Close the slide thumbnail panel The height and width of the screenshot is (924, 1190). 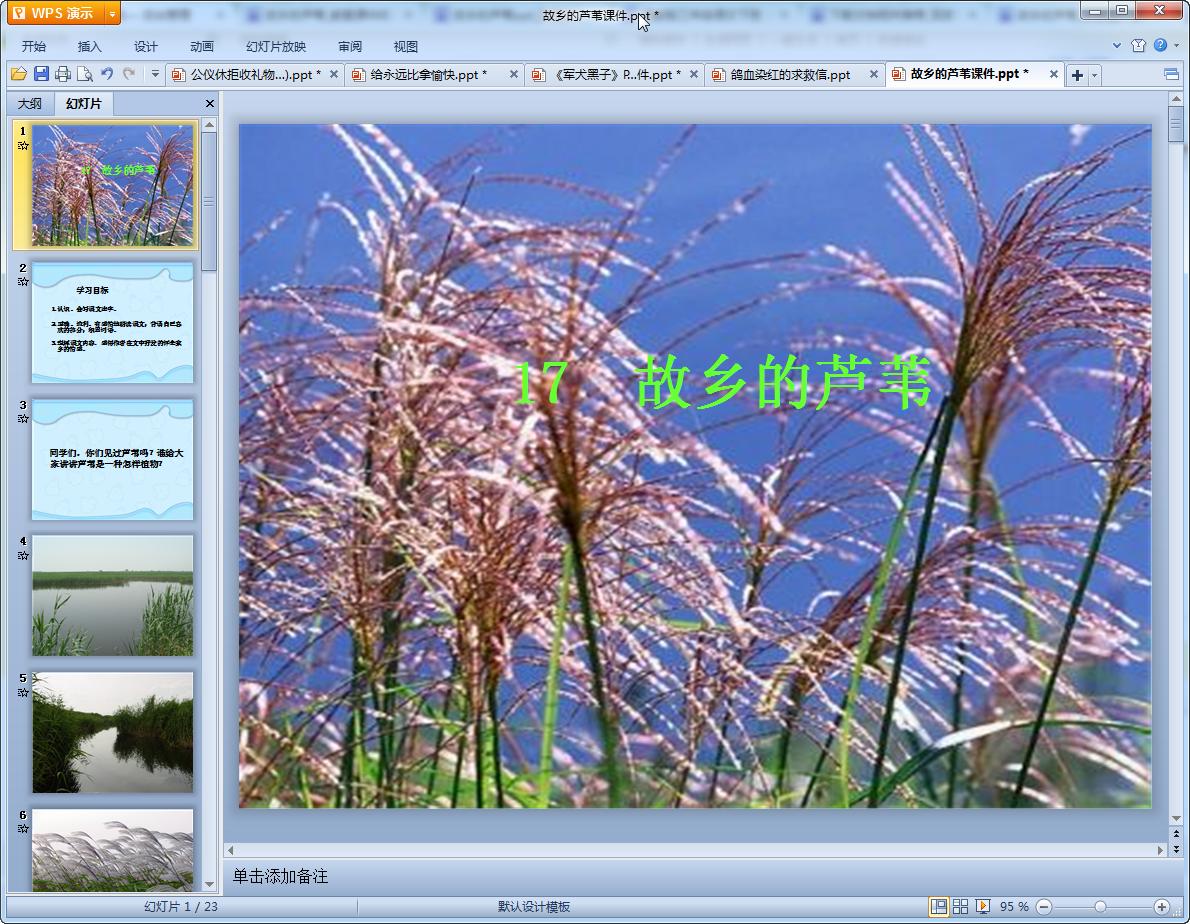tap(209, 104)
